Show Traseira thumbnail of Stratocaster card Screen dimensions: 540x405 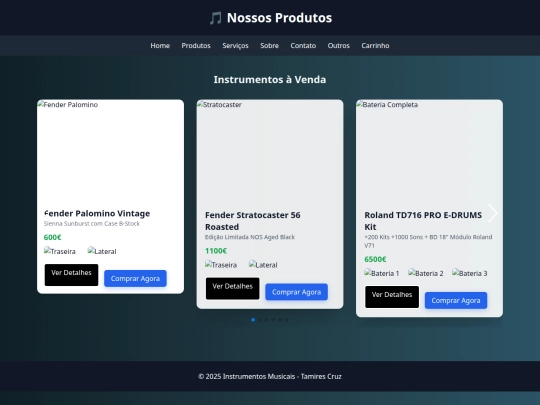(x=221, y=264)
